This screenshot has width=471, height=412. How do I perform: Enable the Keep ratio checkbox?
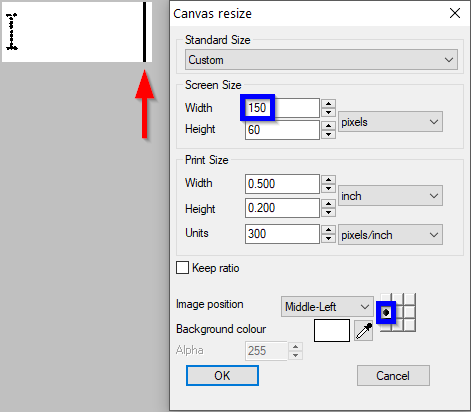coord(182,268)
